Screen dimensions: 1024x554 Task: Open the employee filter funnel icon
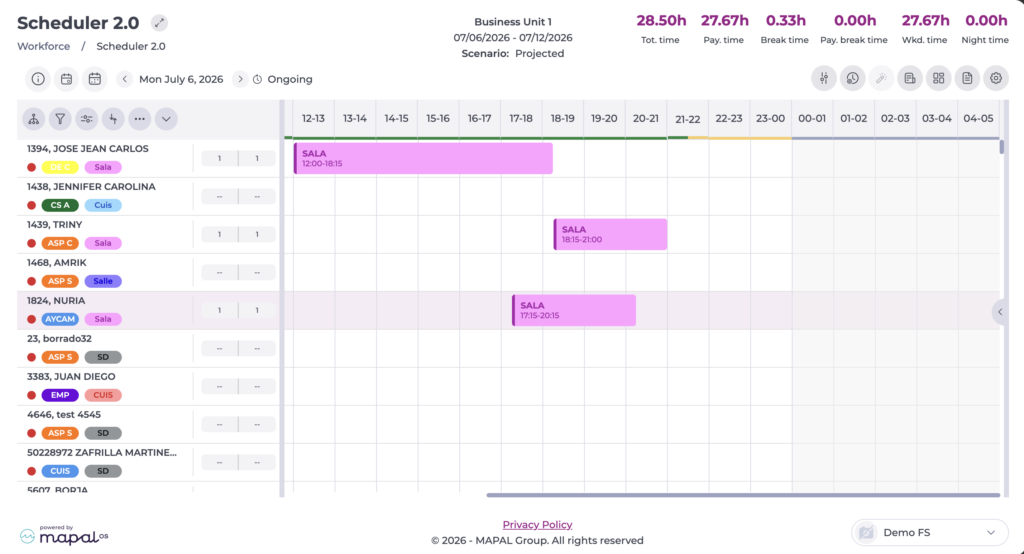[60, 119]
